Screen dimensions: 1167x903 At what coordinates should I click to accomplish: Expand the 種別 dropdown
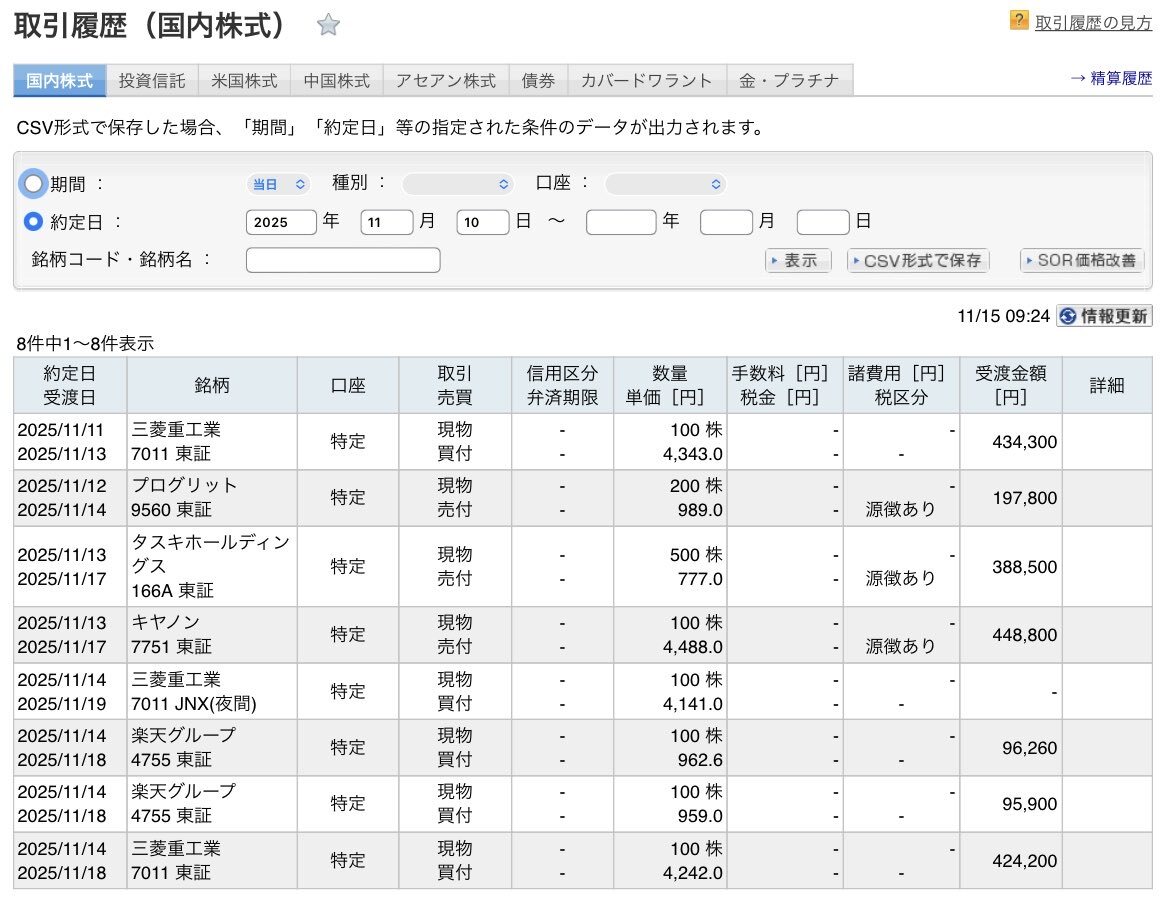pos(458,184)
